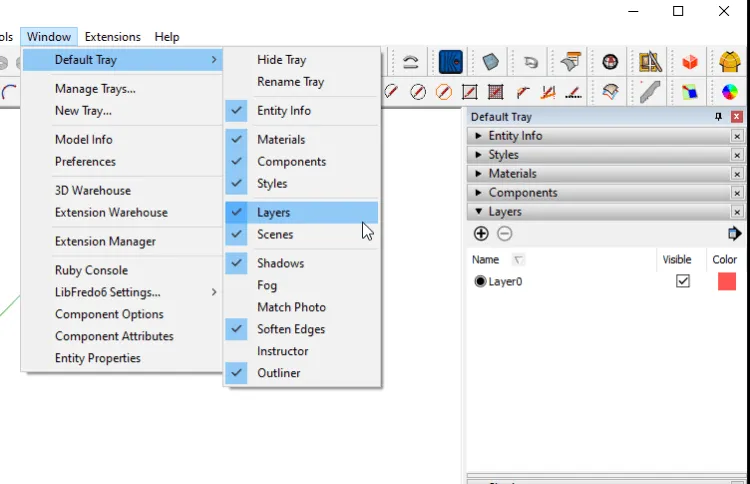Select the pencil over dashed line tool
Viewport: 750px width, 484px height.
click(x=573, y=92)
